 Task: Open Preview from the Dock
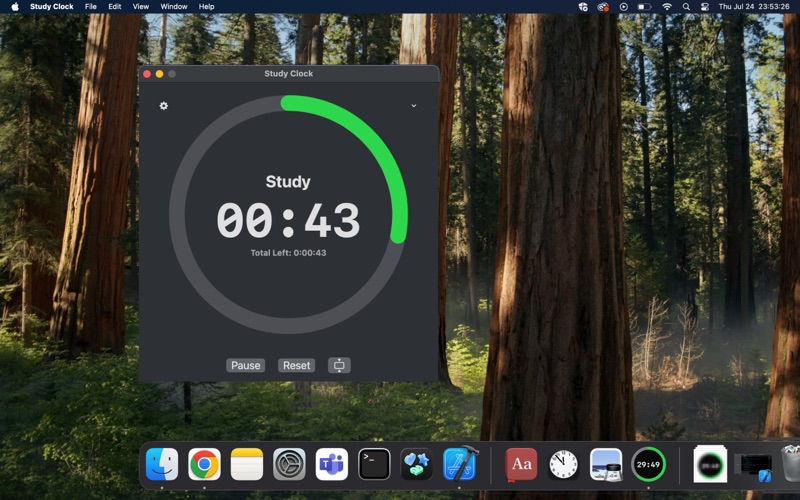click(606, 464)
